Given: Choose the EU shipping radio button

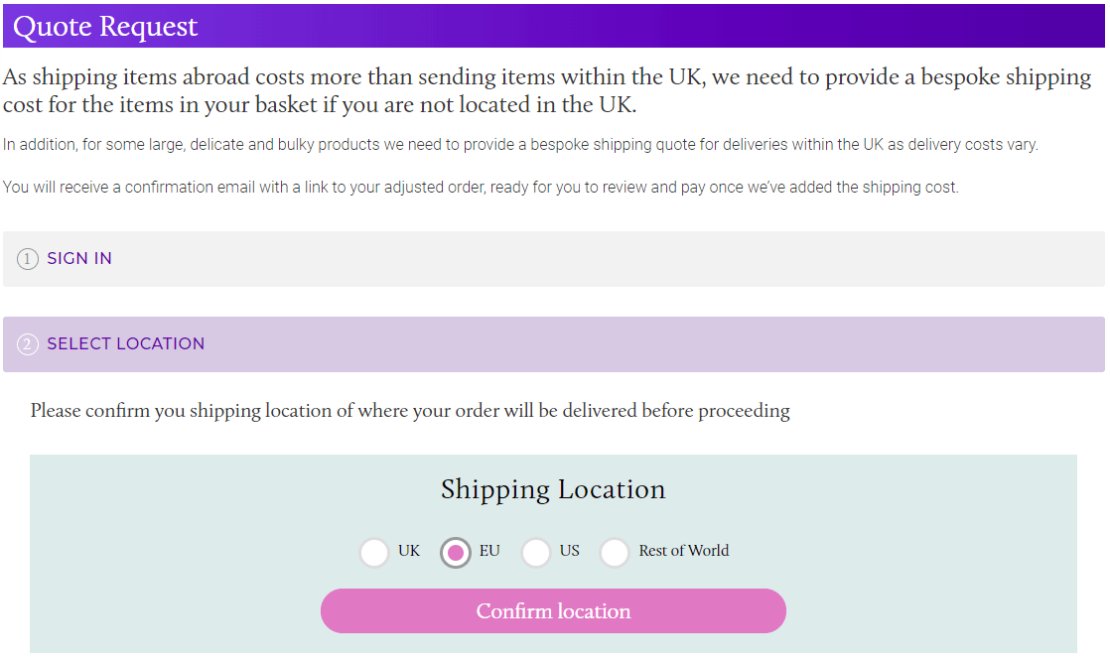Looking at the screenshot, I should (x=455, y=552).
